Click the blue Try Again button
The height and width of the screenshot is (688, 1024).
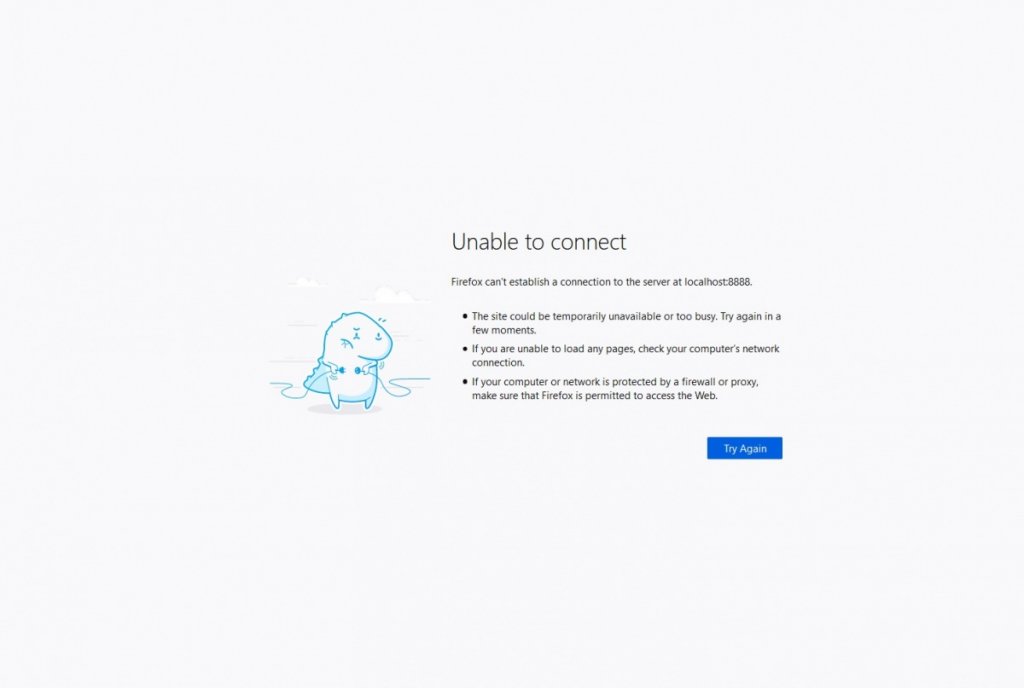[744, 448]
